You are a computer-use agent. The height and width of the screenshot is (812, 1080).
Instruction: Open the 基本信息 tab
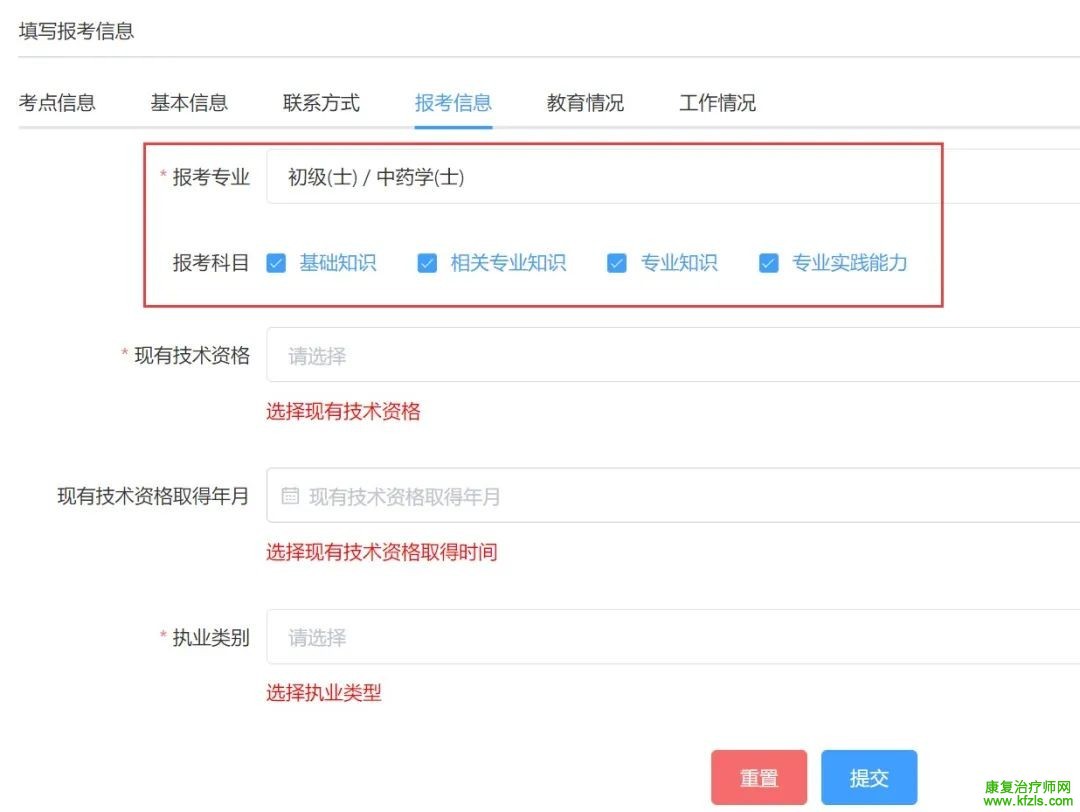pos(189,103)
